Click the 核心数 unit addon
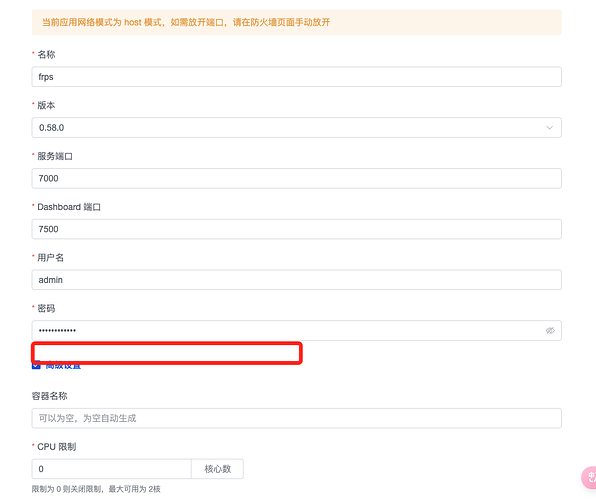 [x=217, y=469]
